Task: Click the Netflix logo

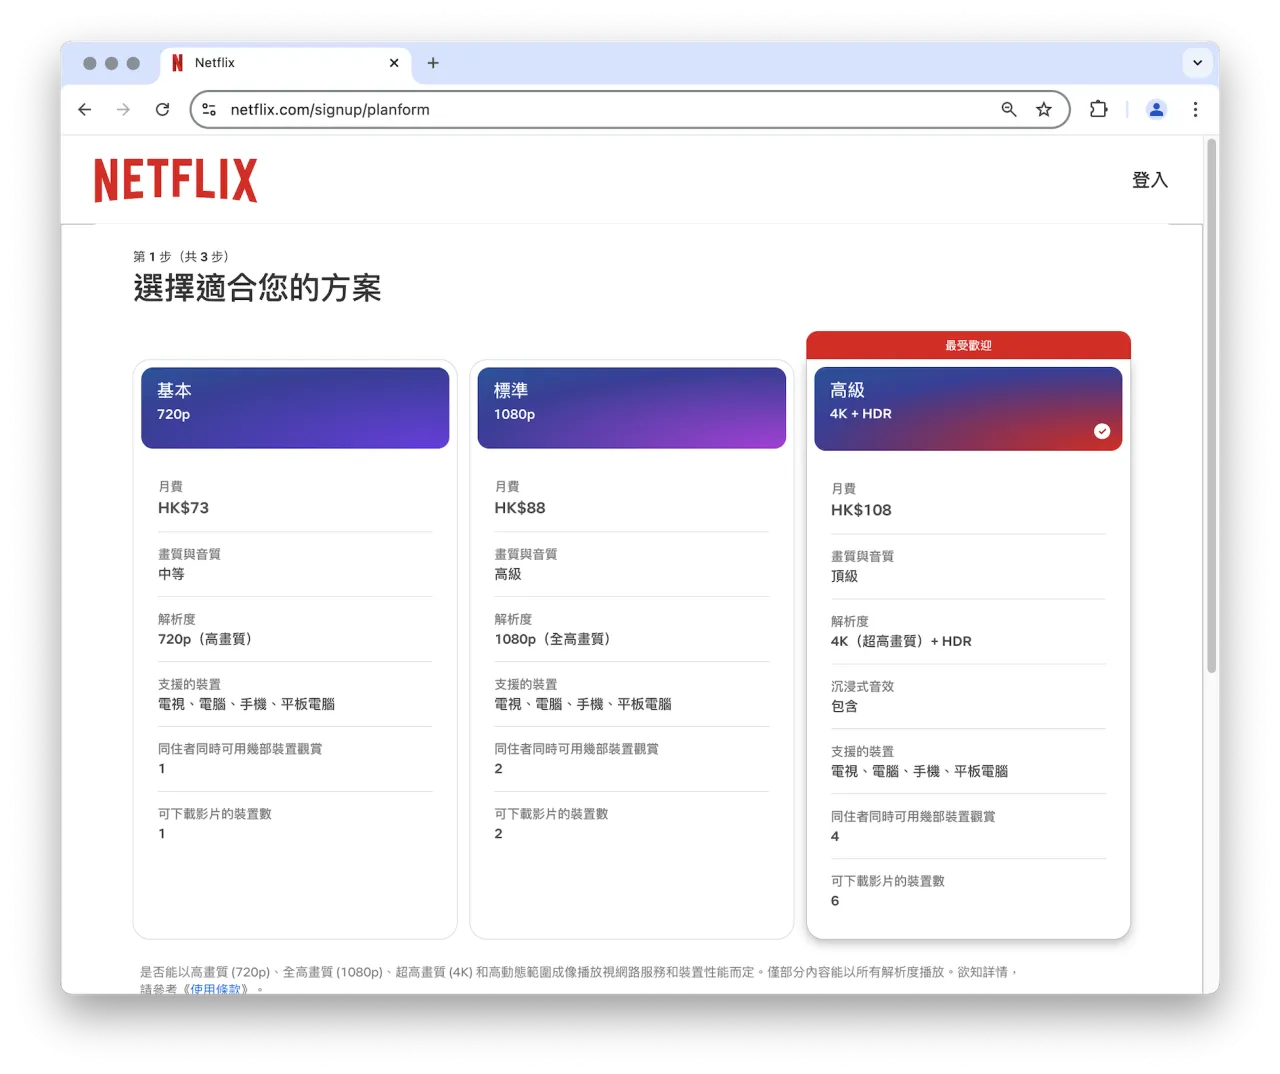Action: click(175, 179)
